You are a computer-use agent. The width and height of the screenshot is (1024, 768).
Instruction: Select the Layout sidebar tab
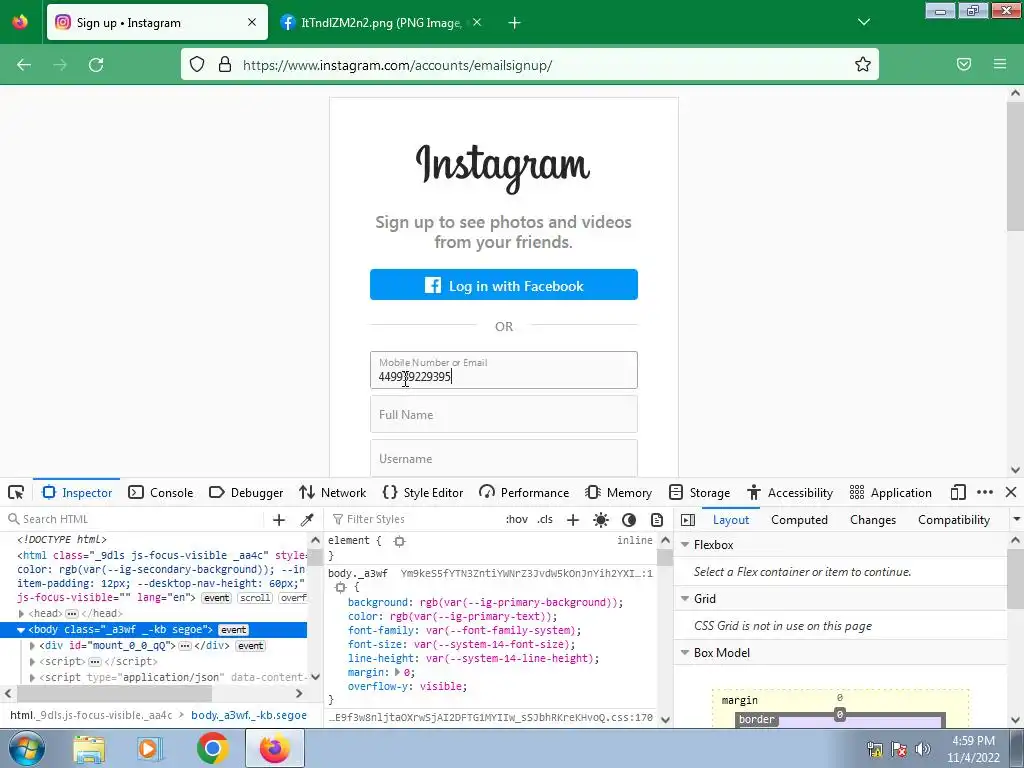[731, 520]
